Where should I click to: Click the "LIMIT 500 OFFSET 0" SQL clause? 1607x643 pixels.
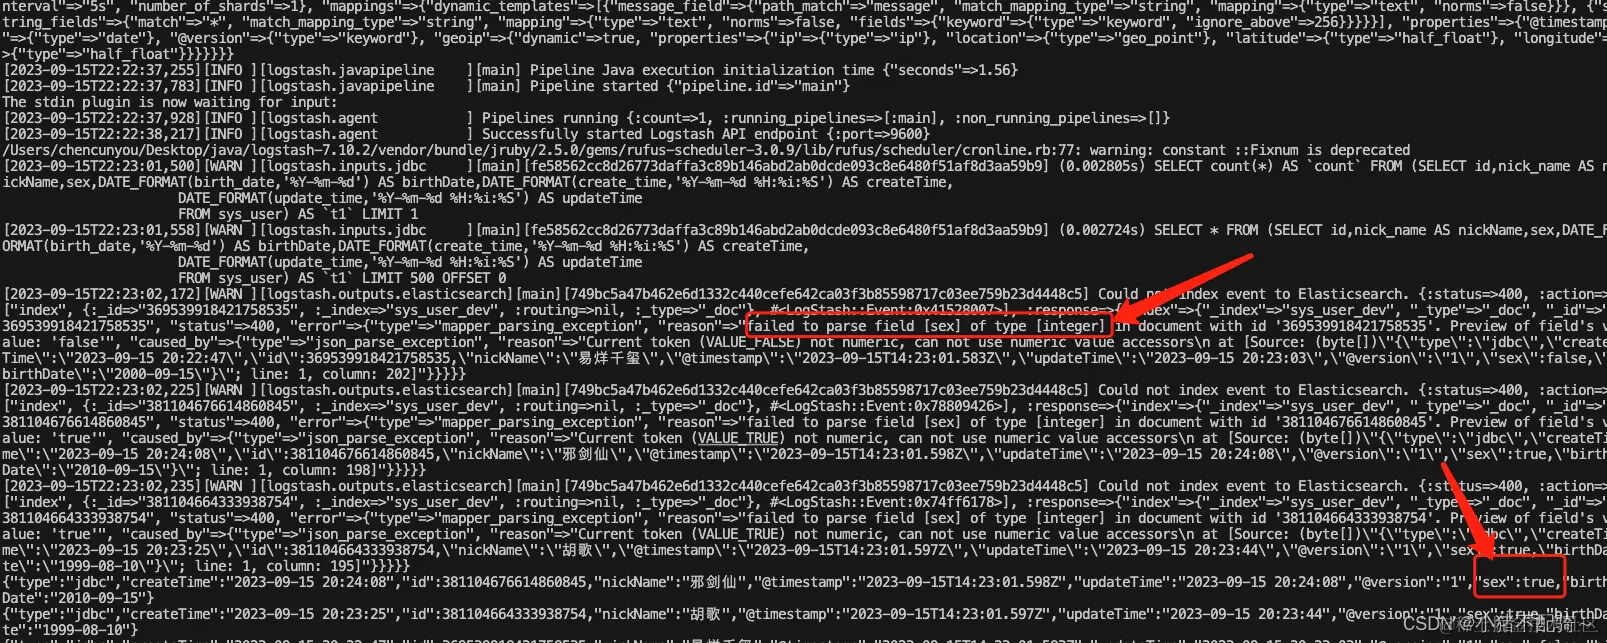click(x=433, y=278)
